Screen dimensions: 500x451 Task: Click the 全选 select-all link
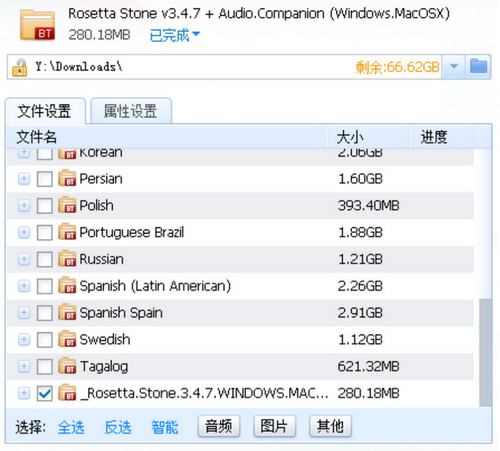point(71,427)
